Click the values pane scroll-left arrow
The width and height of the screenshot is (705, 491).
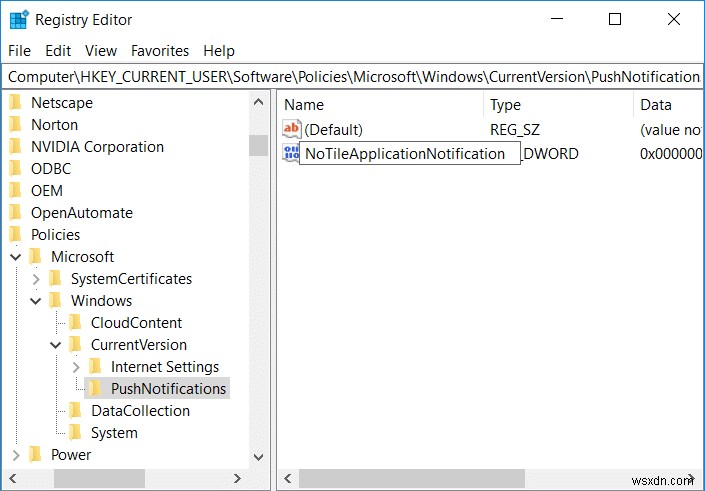[288, 478]
